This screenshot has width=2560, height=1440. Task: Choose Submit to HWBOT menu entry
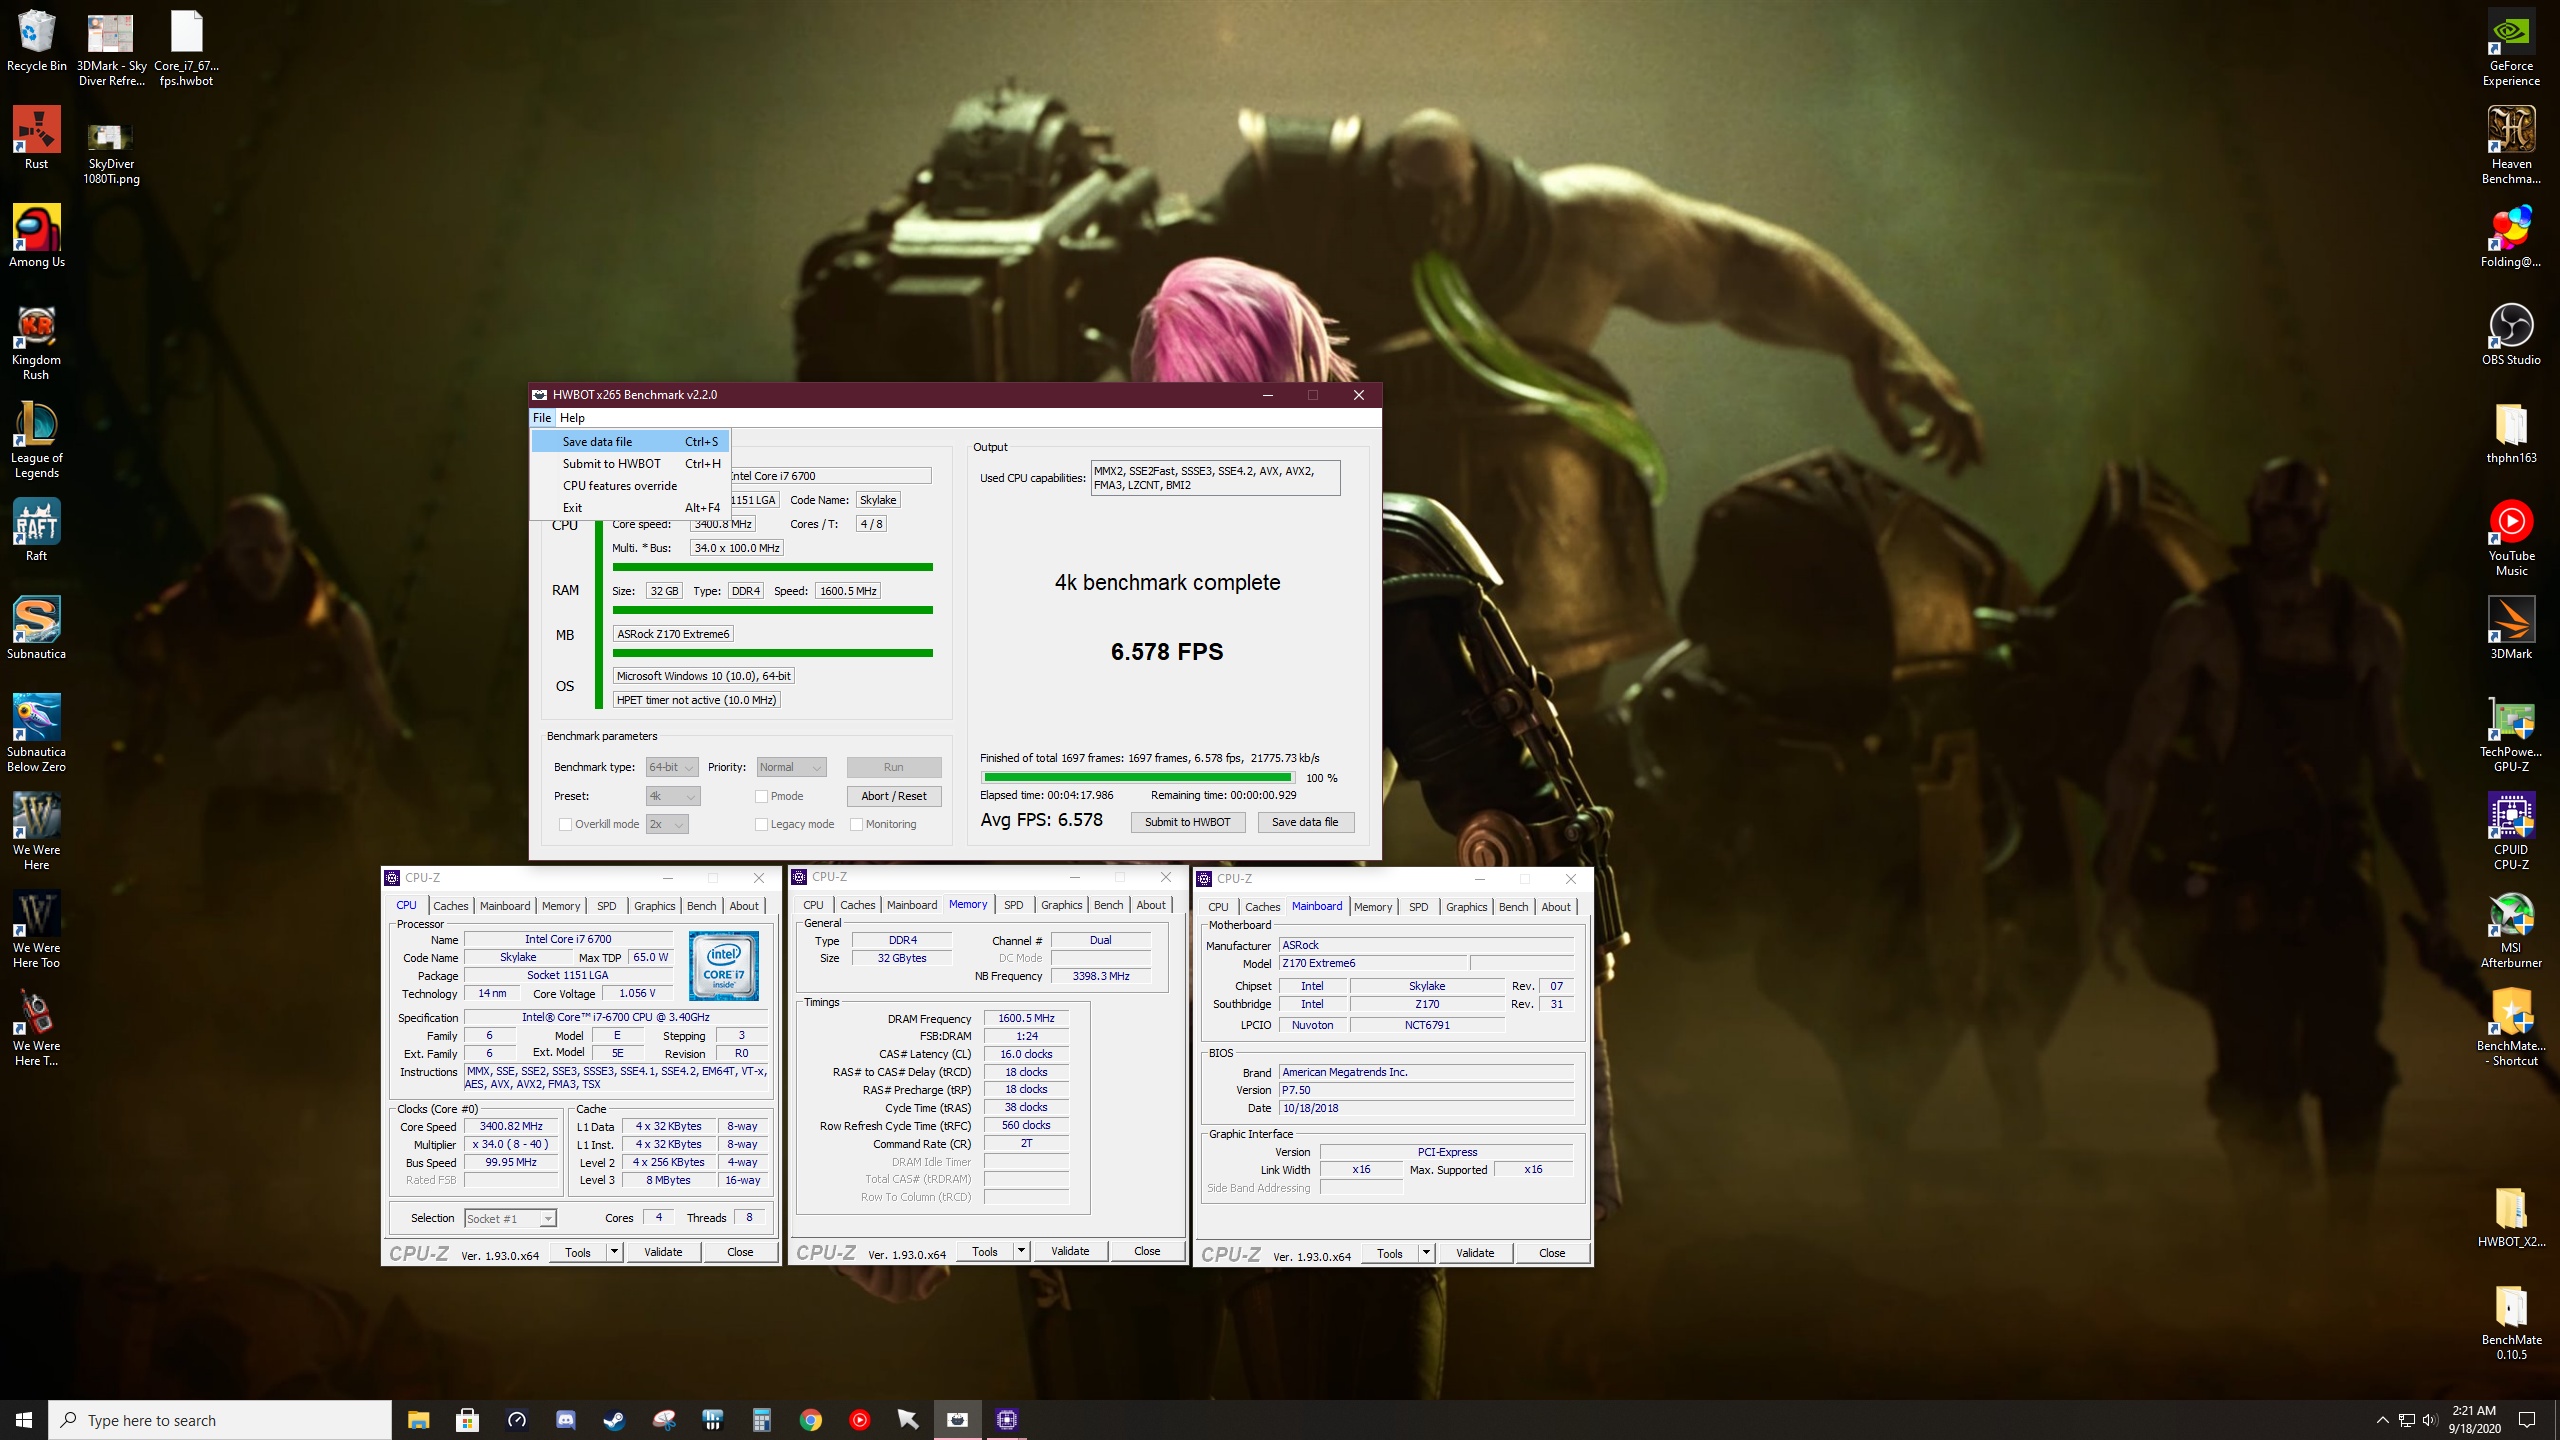tap(631, 463)
